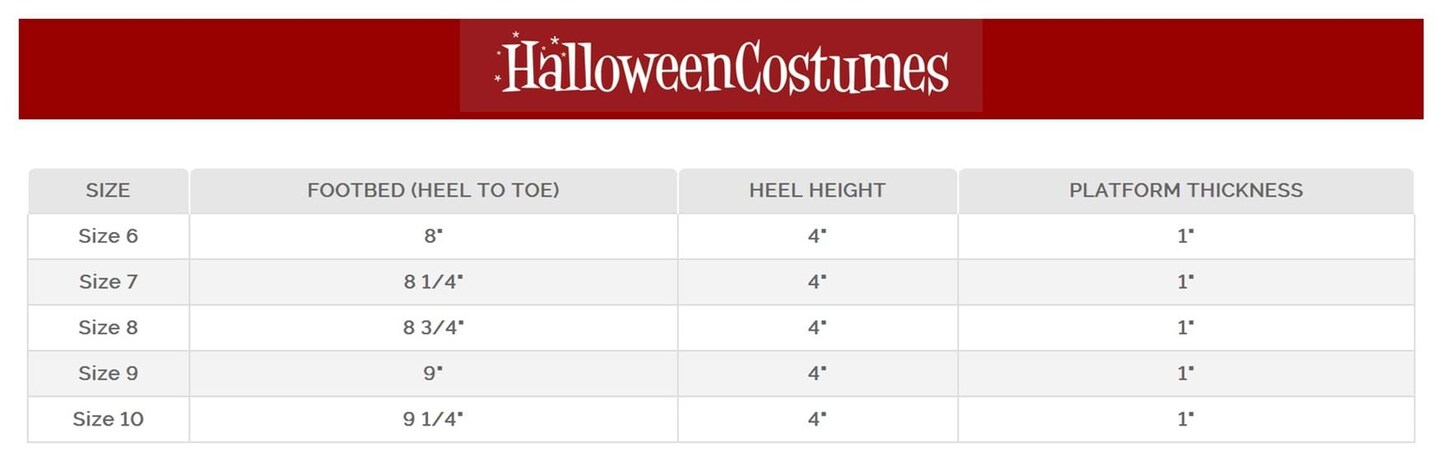This screenshot has width=1440, height=470.
Task: Click the 9 1/4" footbed measurement
Action: click(x=433, y=419)
